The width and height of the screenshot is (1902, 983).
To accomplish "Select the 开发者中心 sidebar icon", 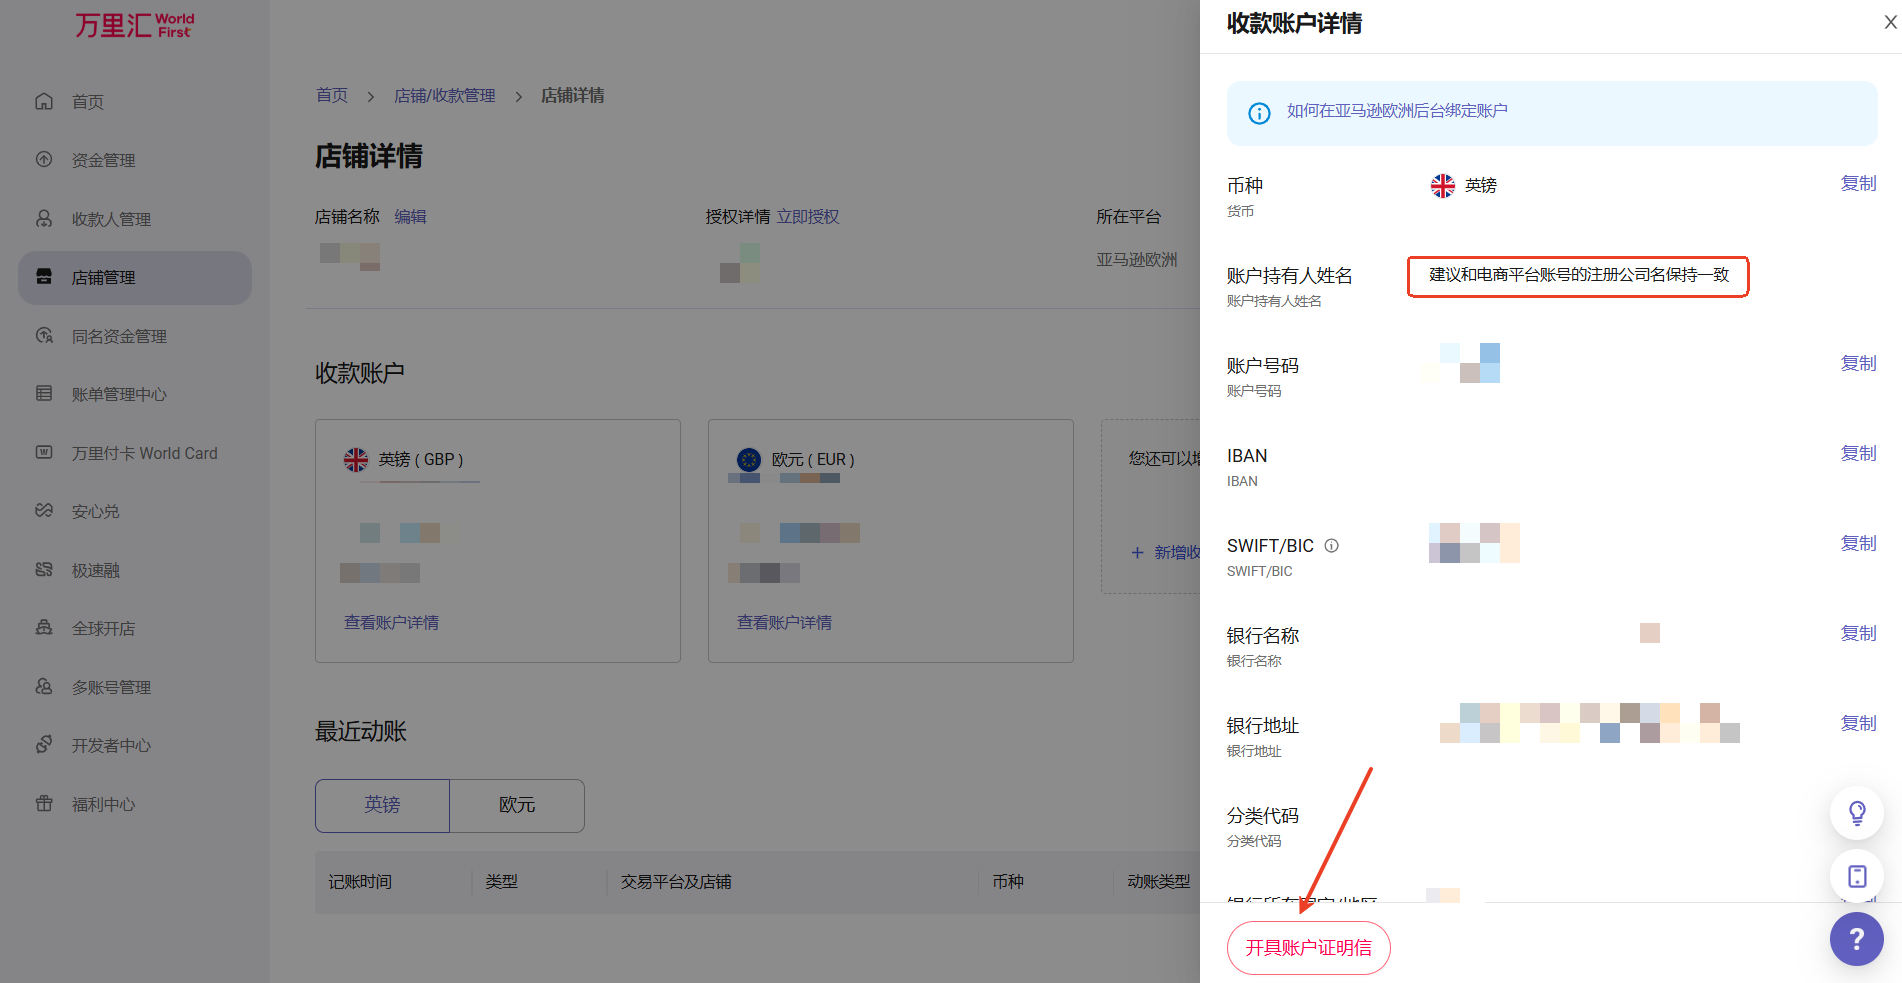I will point(44,744).
